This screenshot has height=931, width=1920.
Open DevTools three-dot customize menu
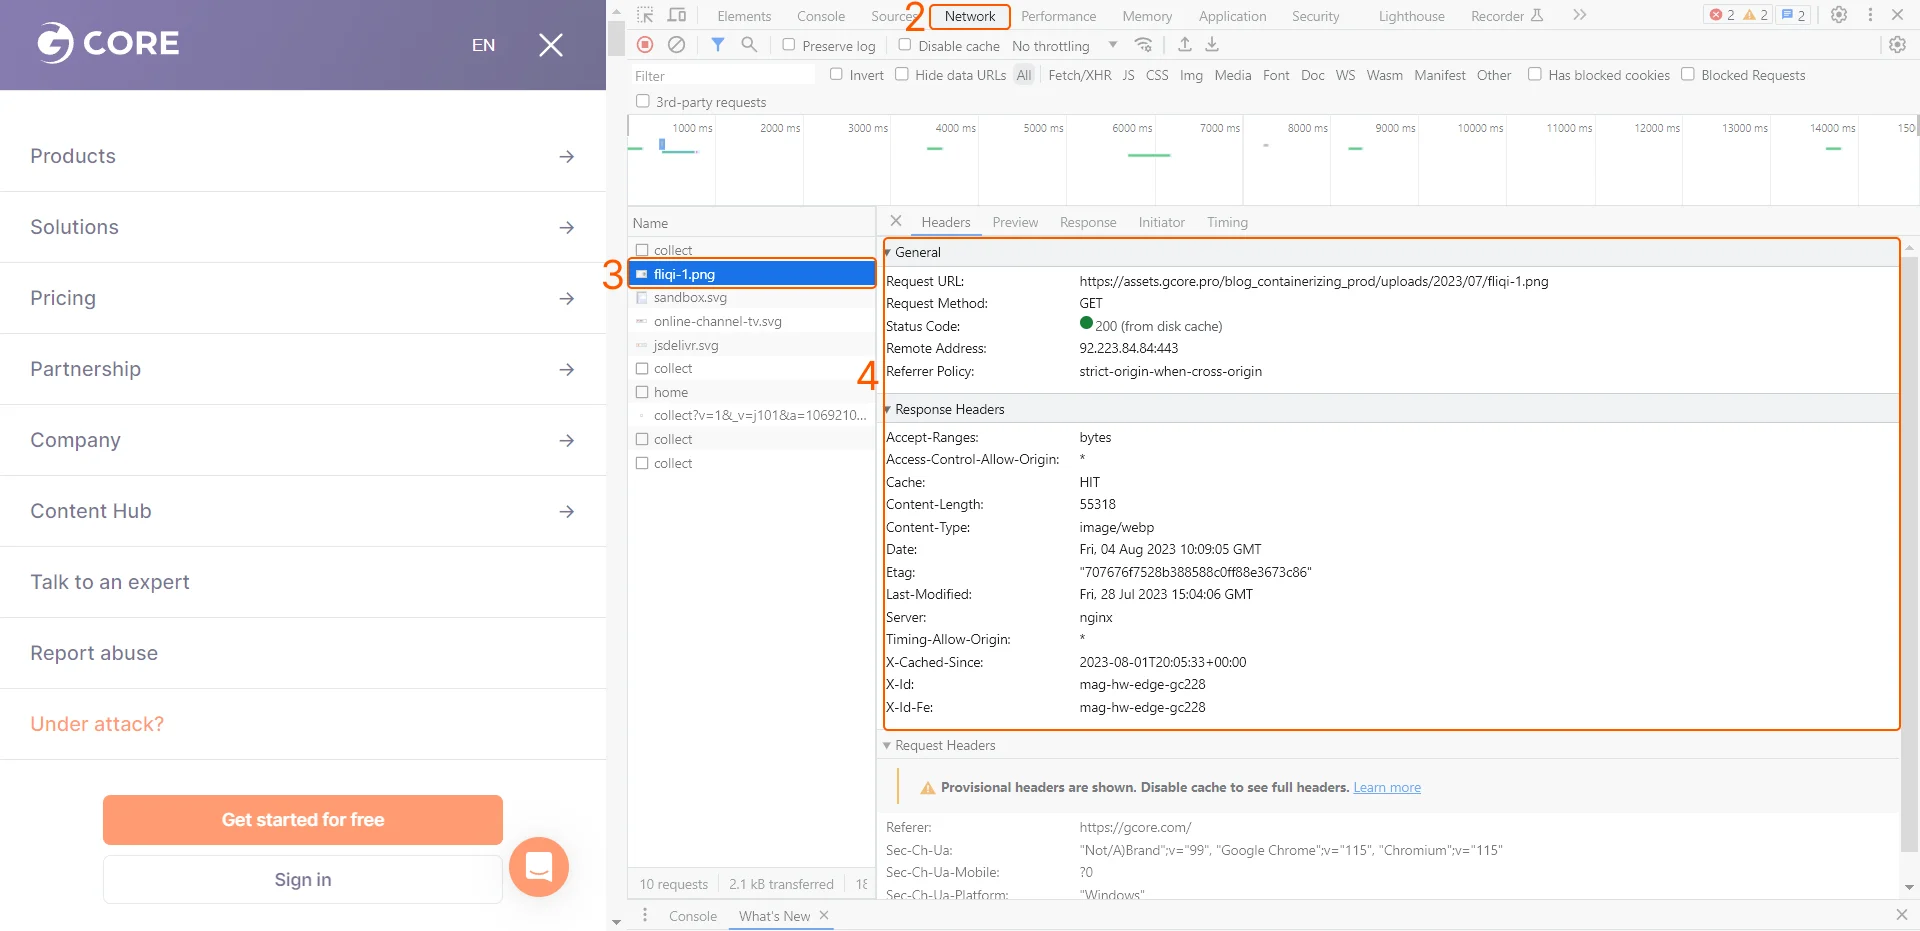(1870, 15)
